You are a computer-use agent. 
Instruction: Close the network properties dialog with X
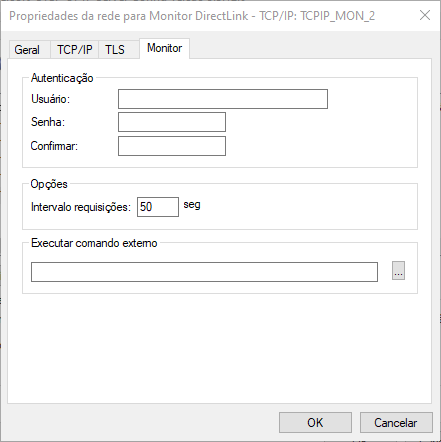tap(425, 15)
